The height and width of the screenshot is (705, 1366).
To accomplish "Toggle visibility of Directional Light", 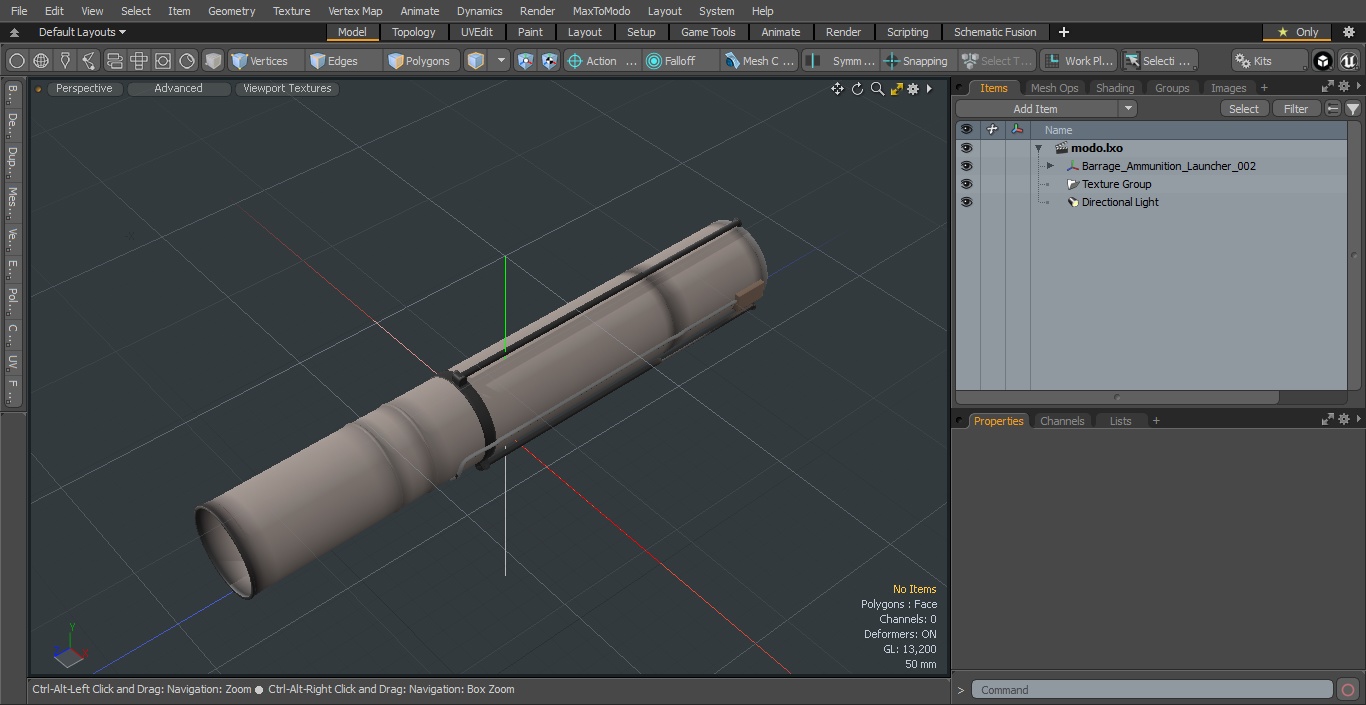I will point(966,202).
